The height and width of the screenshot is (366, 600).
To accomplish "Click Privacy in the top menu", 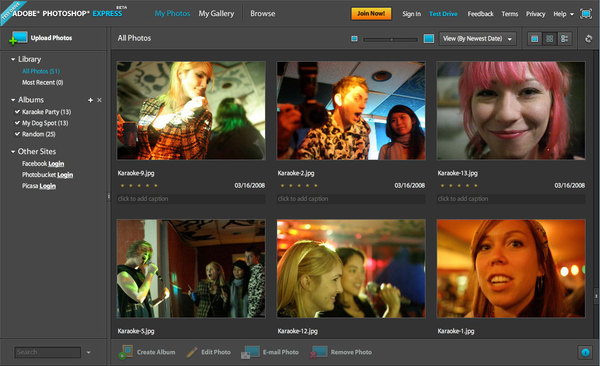I will [535, 14].
